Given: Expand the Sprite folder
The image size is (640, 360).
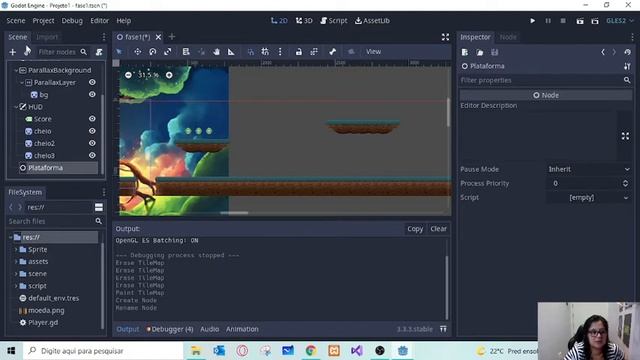Looking at the screenshot, I should point(16,249).
